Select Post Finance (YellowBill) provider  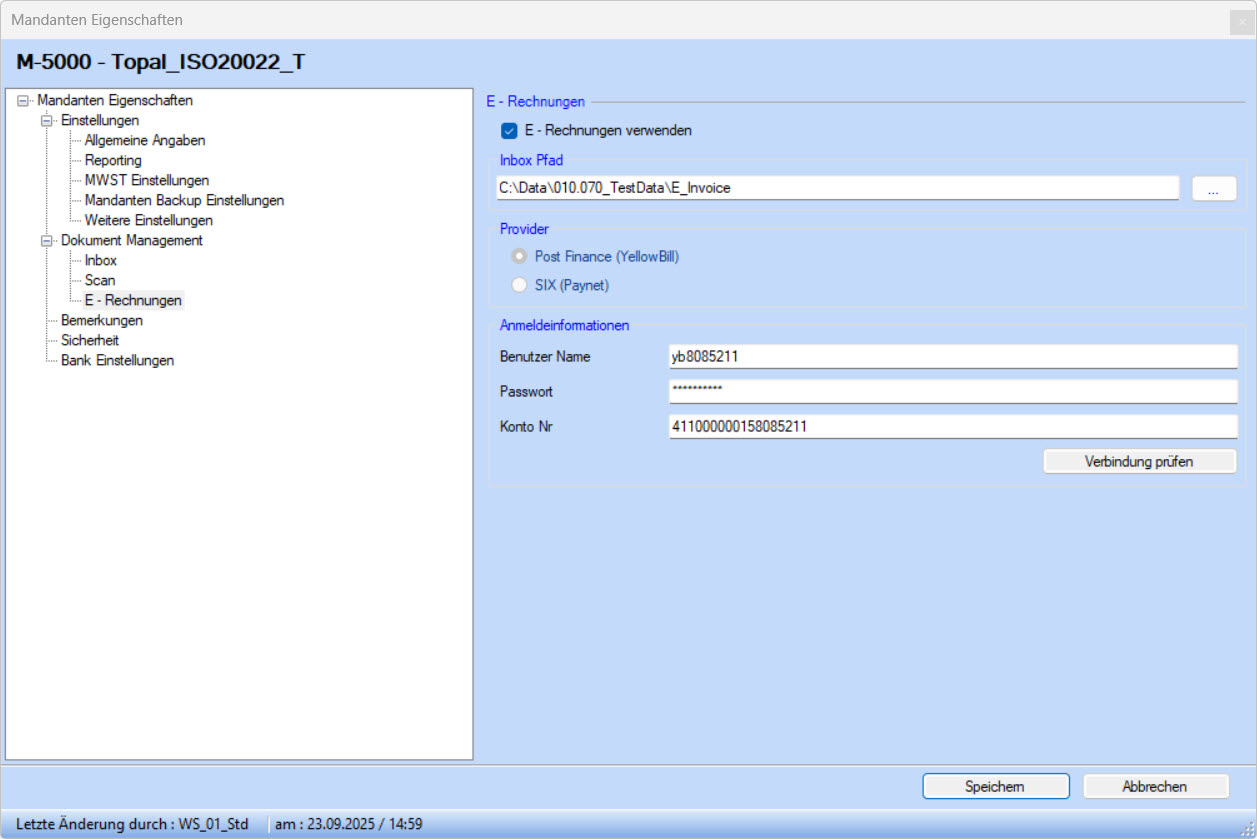[519, 257]
